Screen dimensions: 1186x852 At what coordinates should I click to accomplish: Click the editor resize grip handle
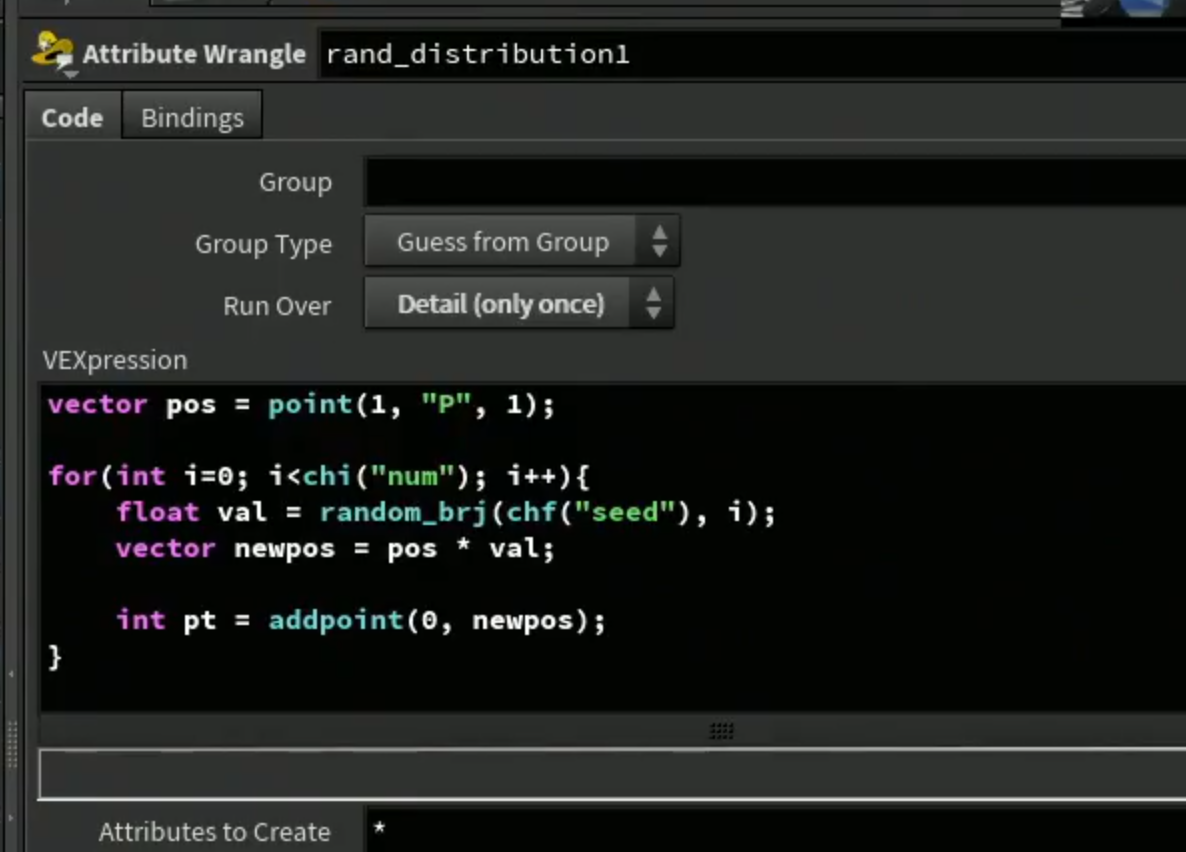coord(721,730)
